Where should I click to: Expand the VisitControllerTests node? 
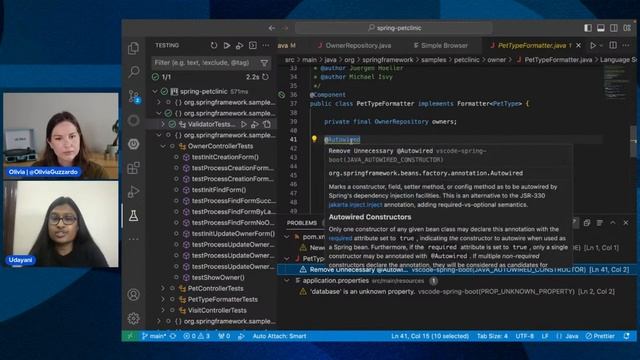click(163, 310)
